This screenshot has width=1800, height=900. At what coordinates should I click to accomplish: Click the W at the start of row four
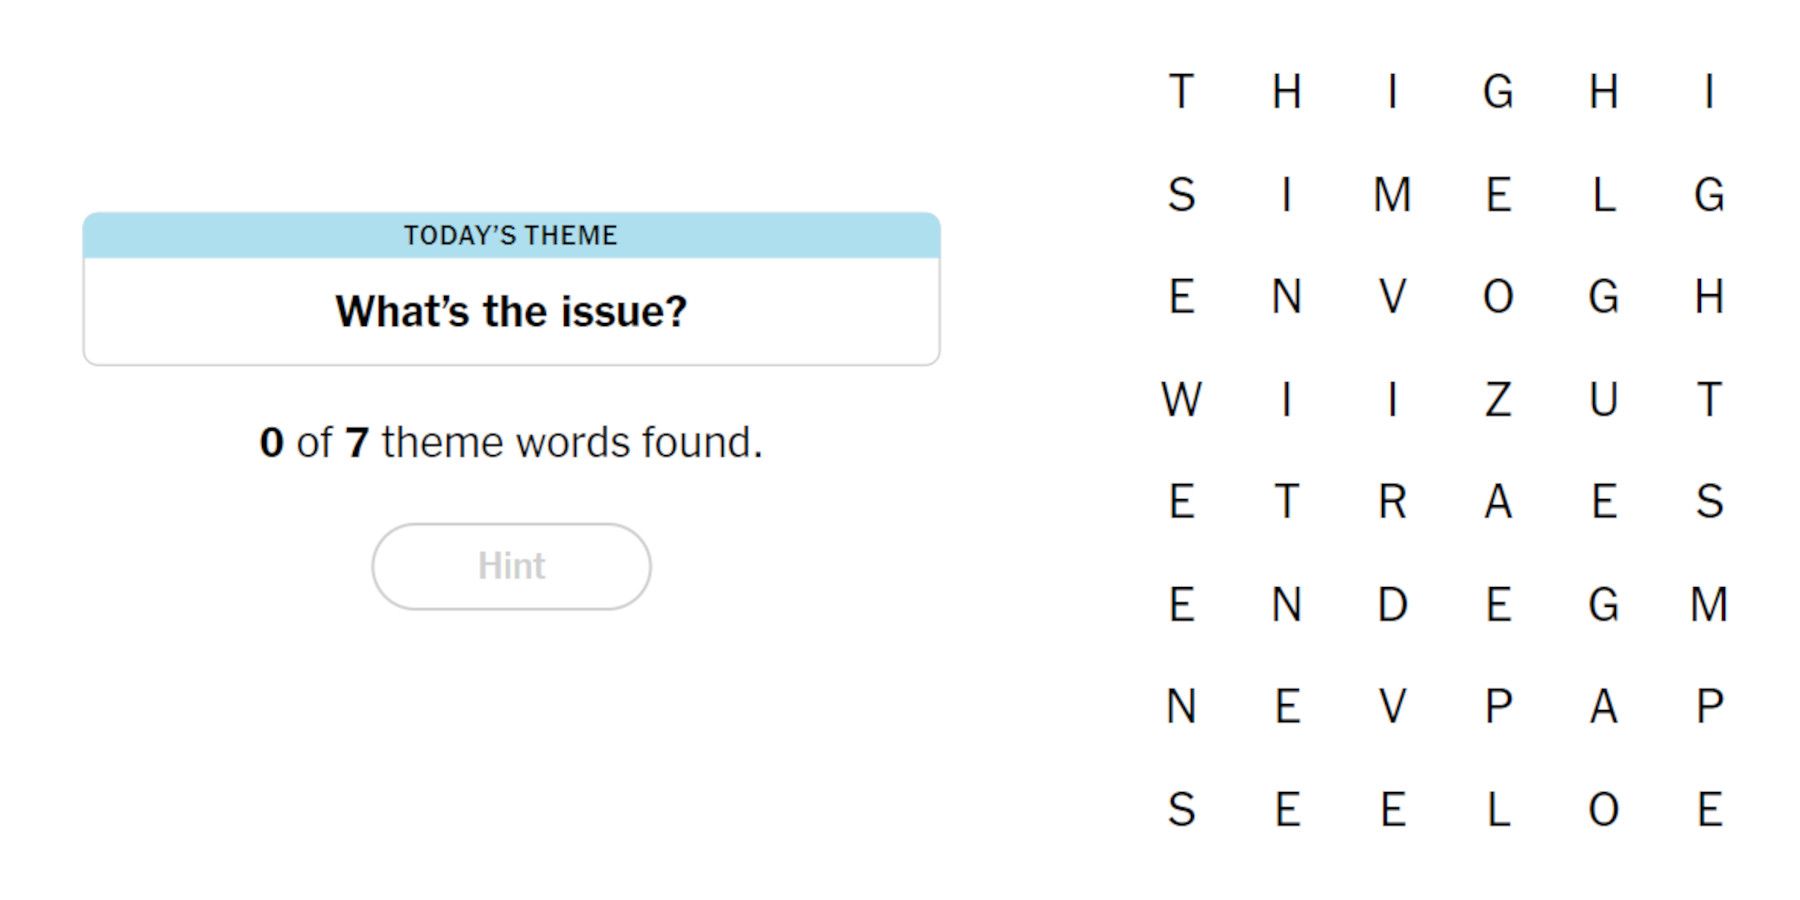tap(1183, 400)
